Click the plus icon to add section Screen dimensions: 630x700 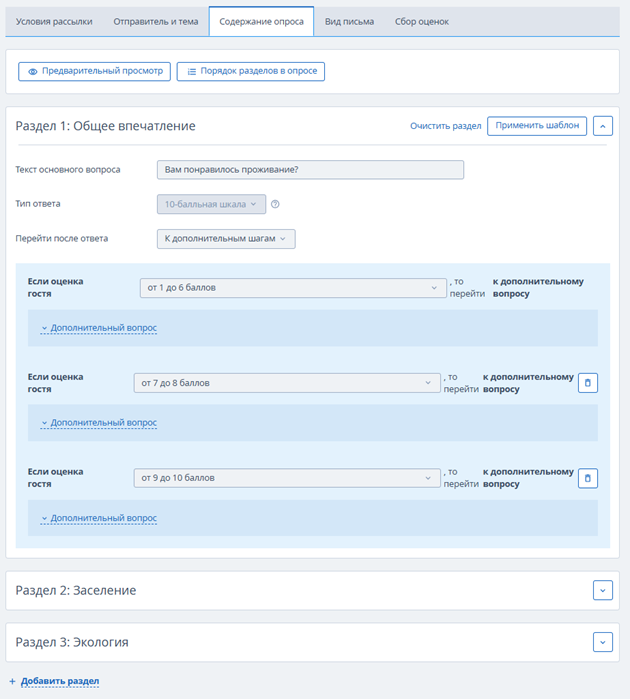[x=13, y=681]
